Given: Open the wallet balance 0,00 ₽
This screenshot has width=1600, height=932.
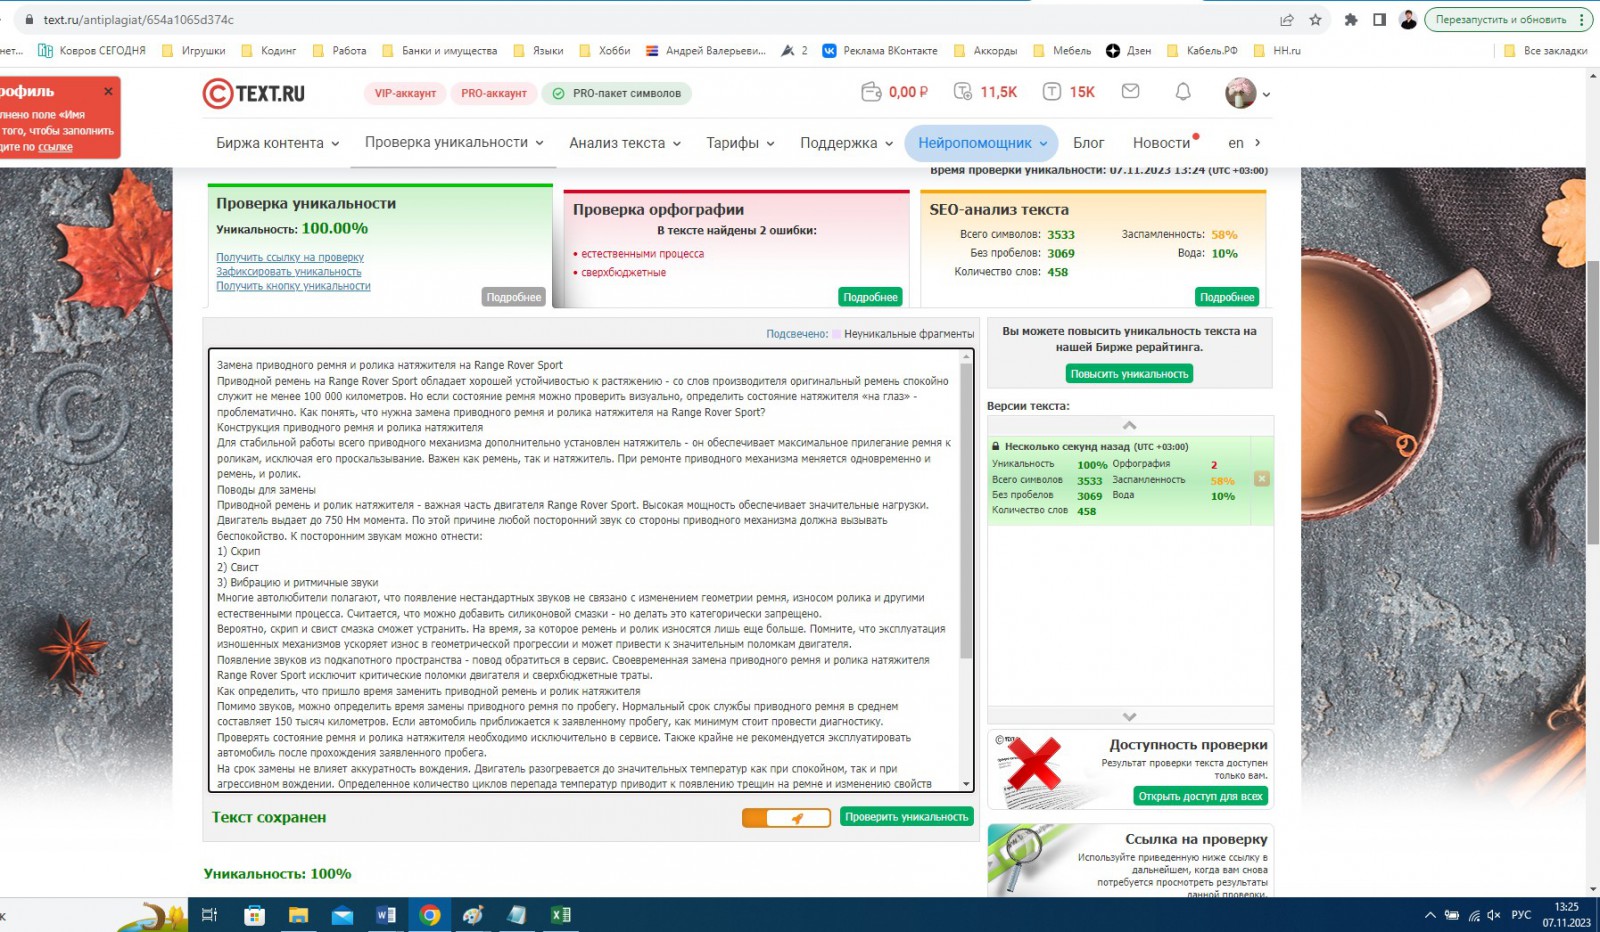Looking at the screenshot, I should coord(895,92).
